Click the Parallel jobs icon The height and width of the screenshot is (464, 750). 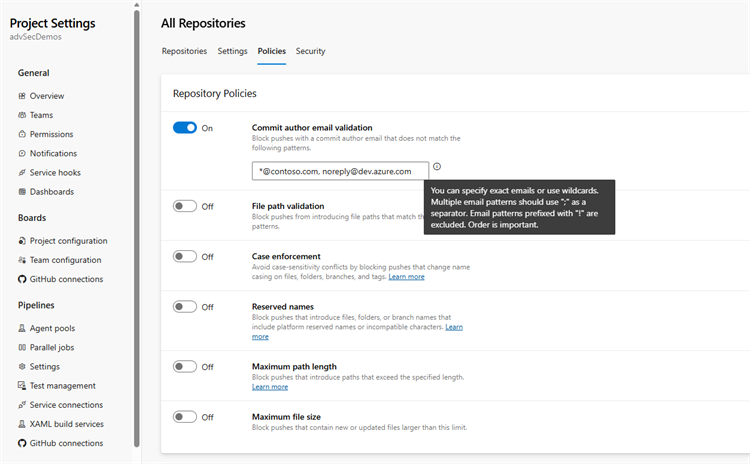tap(22, 347)
